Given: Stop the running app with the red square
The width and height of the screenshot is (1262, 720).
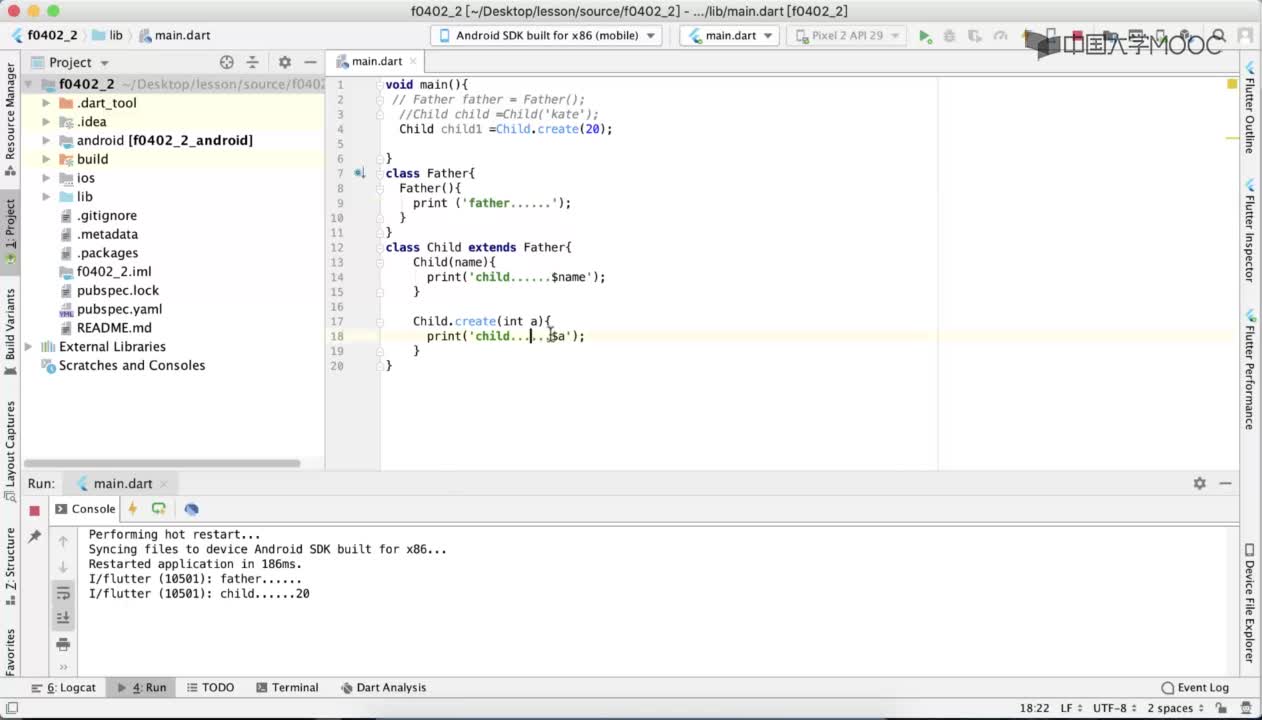Looking at the screenshot, I should (x=34, y=510).
